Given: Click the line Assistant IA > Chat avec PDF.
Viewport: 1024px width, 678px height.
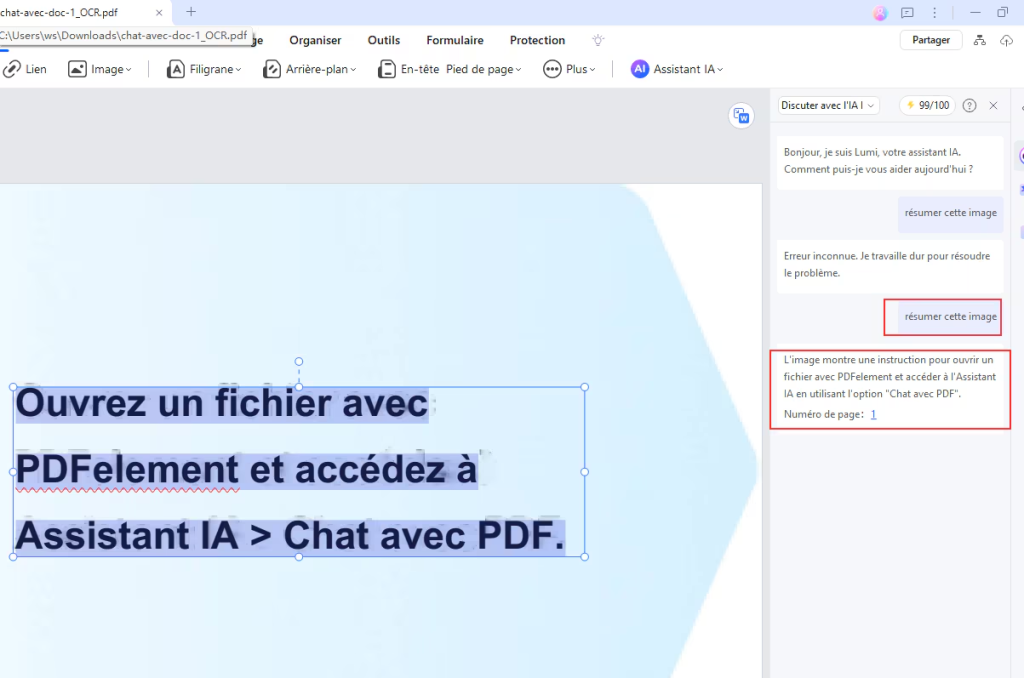Looking at the screenshot, I should coord(290,536).
